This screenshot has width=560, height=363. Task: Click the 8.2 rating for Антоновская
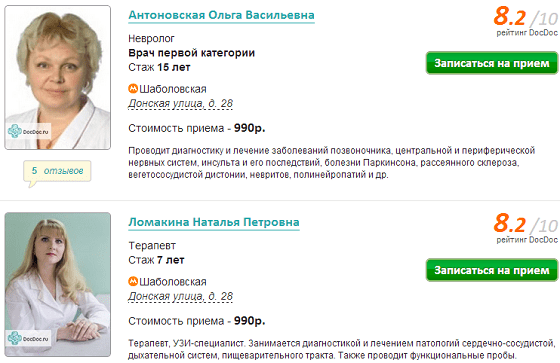510,17
